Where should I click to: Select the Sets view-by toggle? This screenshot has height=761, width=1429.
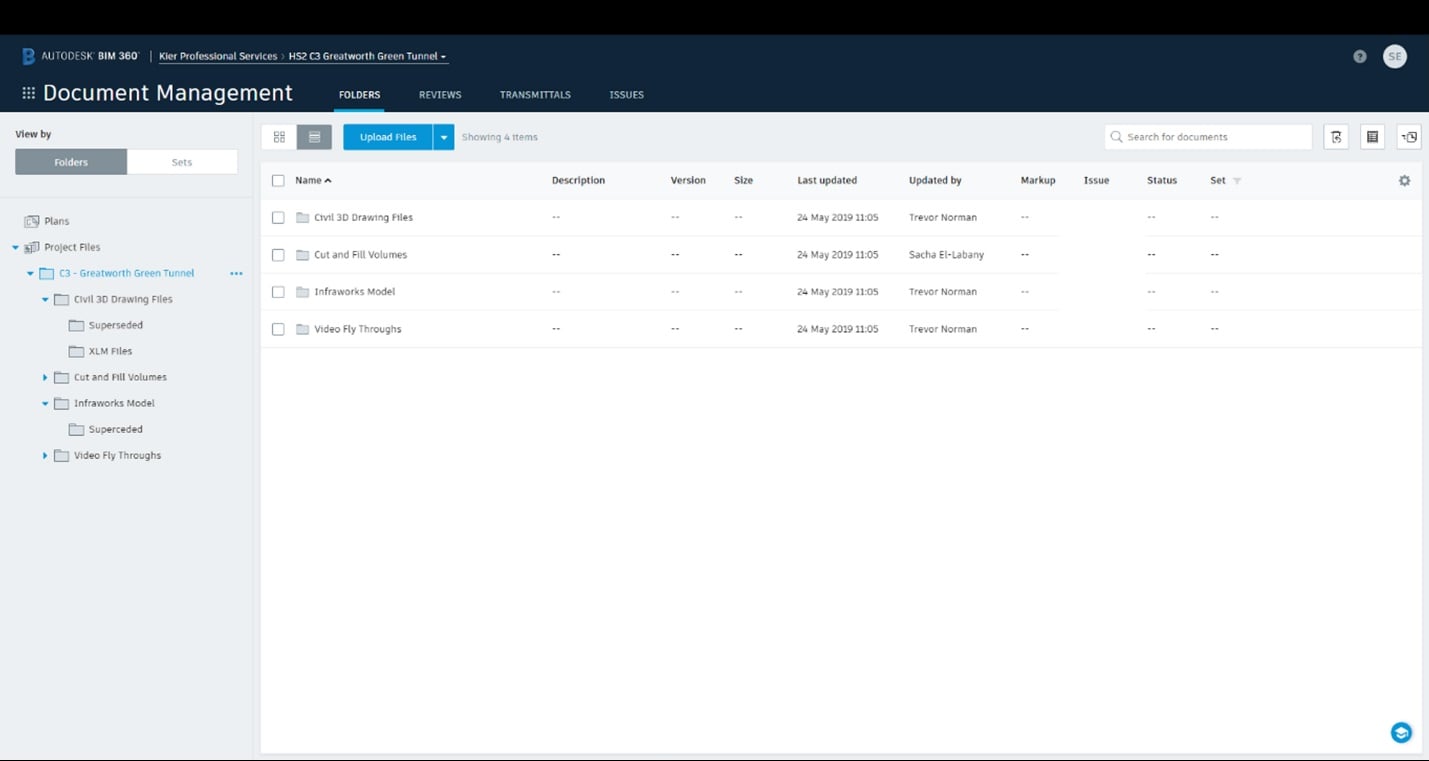tap(182, 162)
